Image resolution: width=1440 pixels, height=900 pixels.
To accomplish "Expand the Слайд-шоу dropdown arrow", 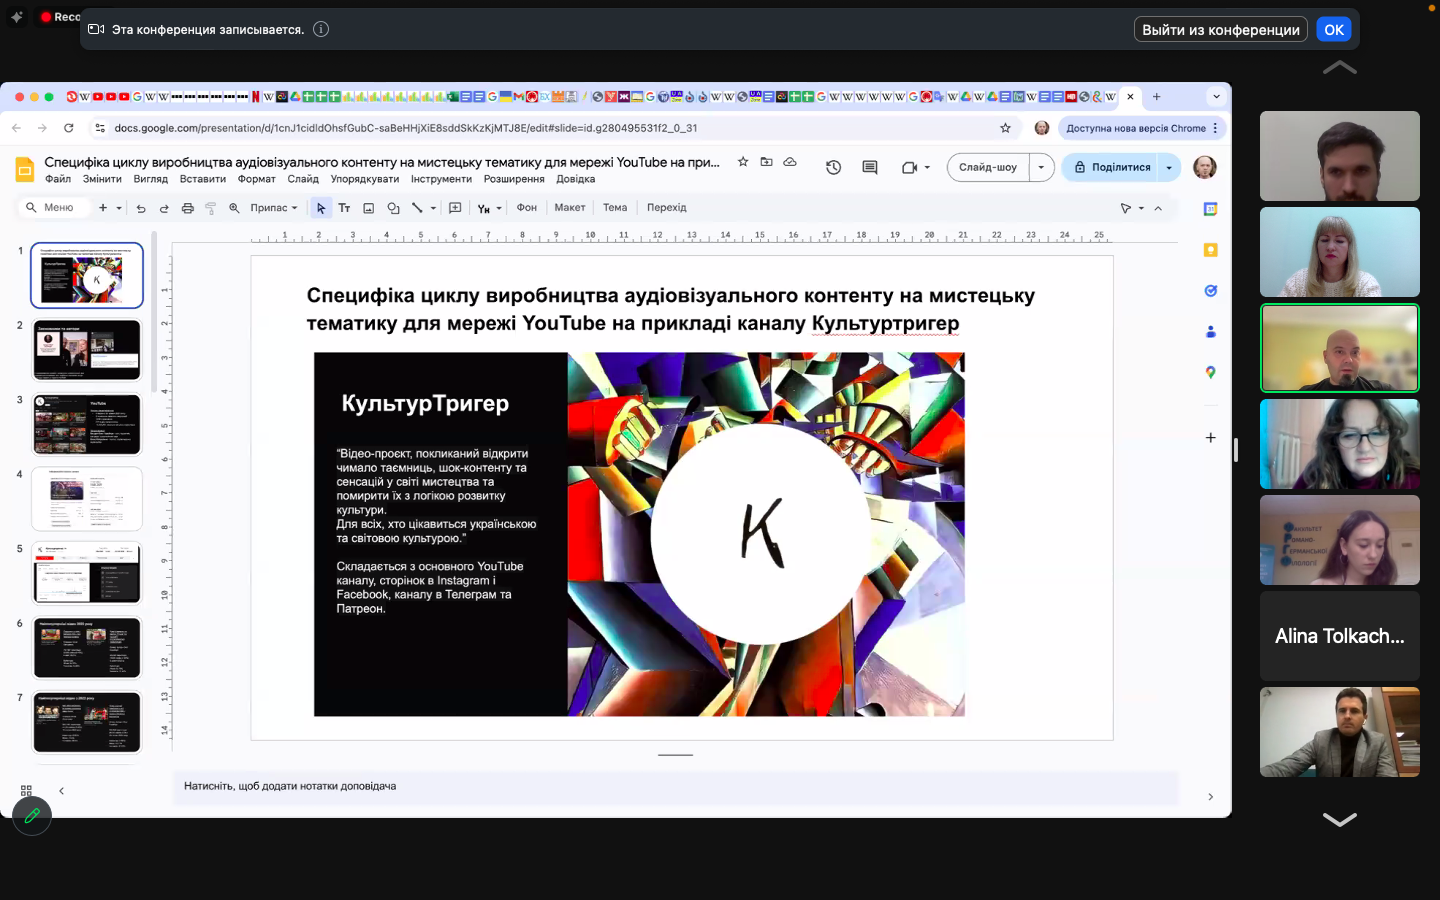I will click(1041, 167).
